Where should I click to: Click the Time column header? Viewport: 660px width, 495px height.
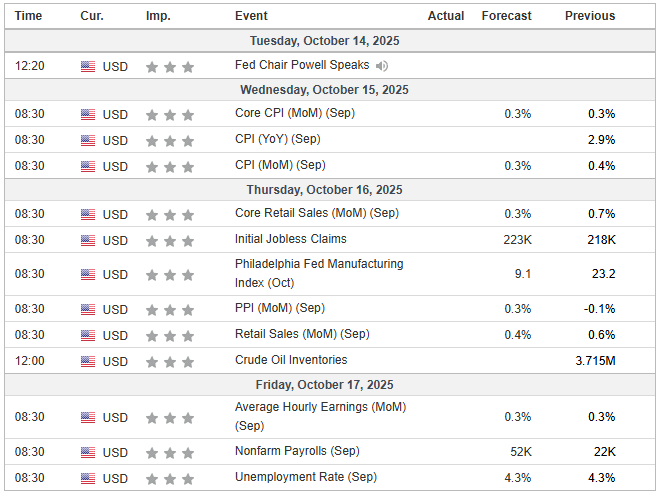point(29,16)
